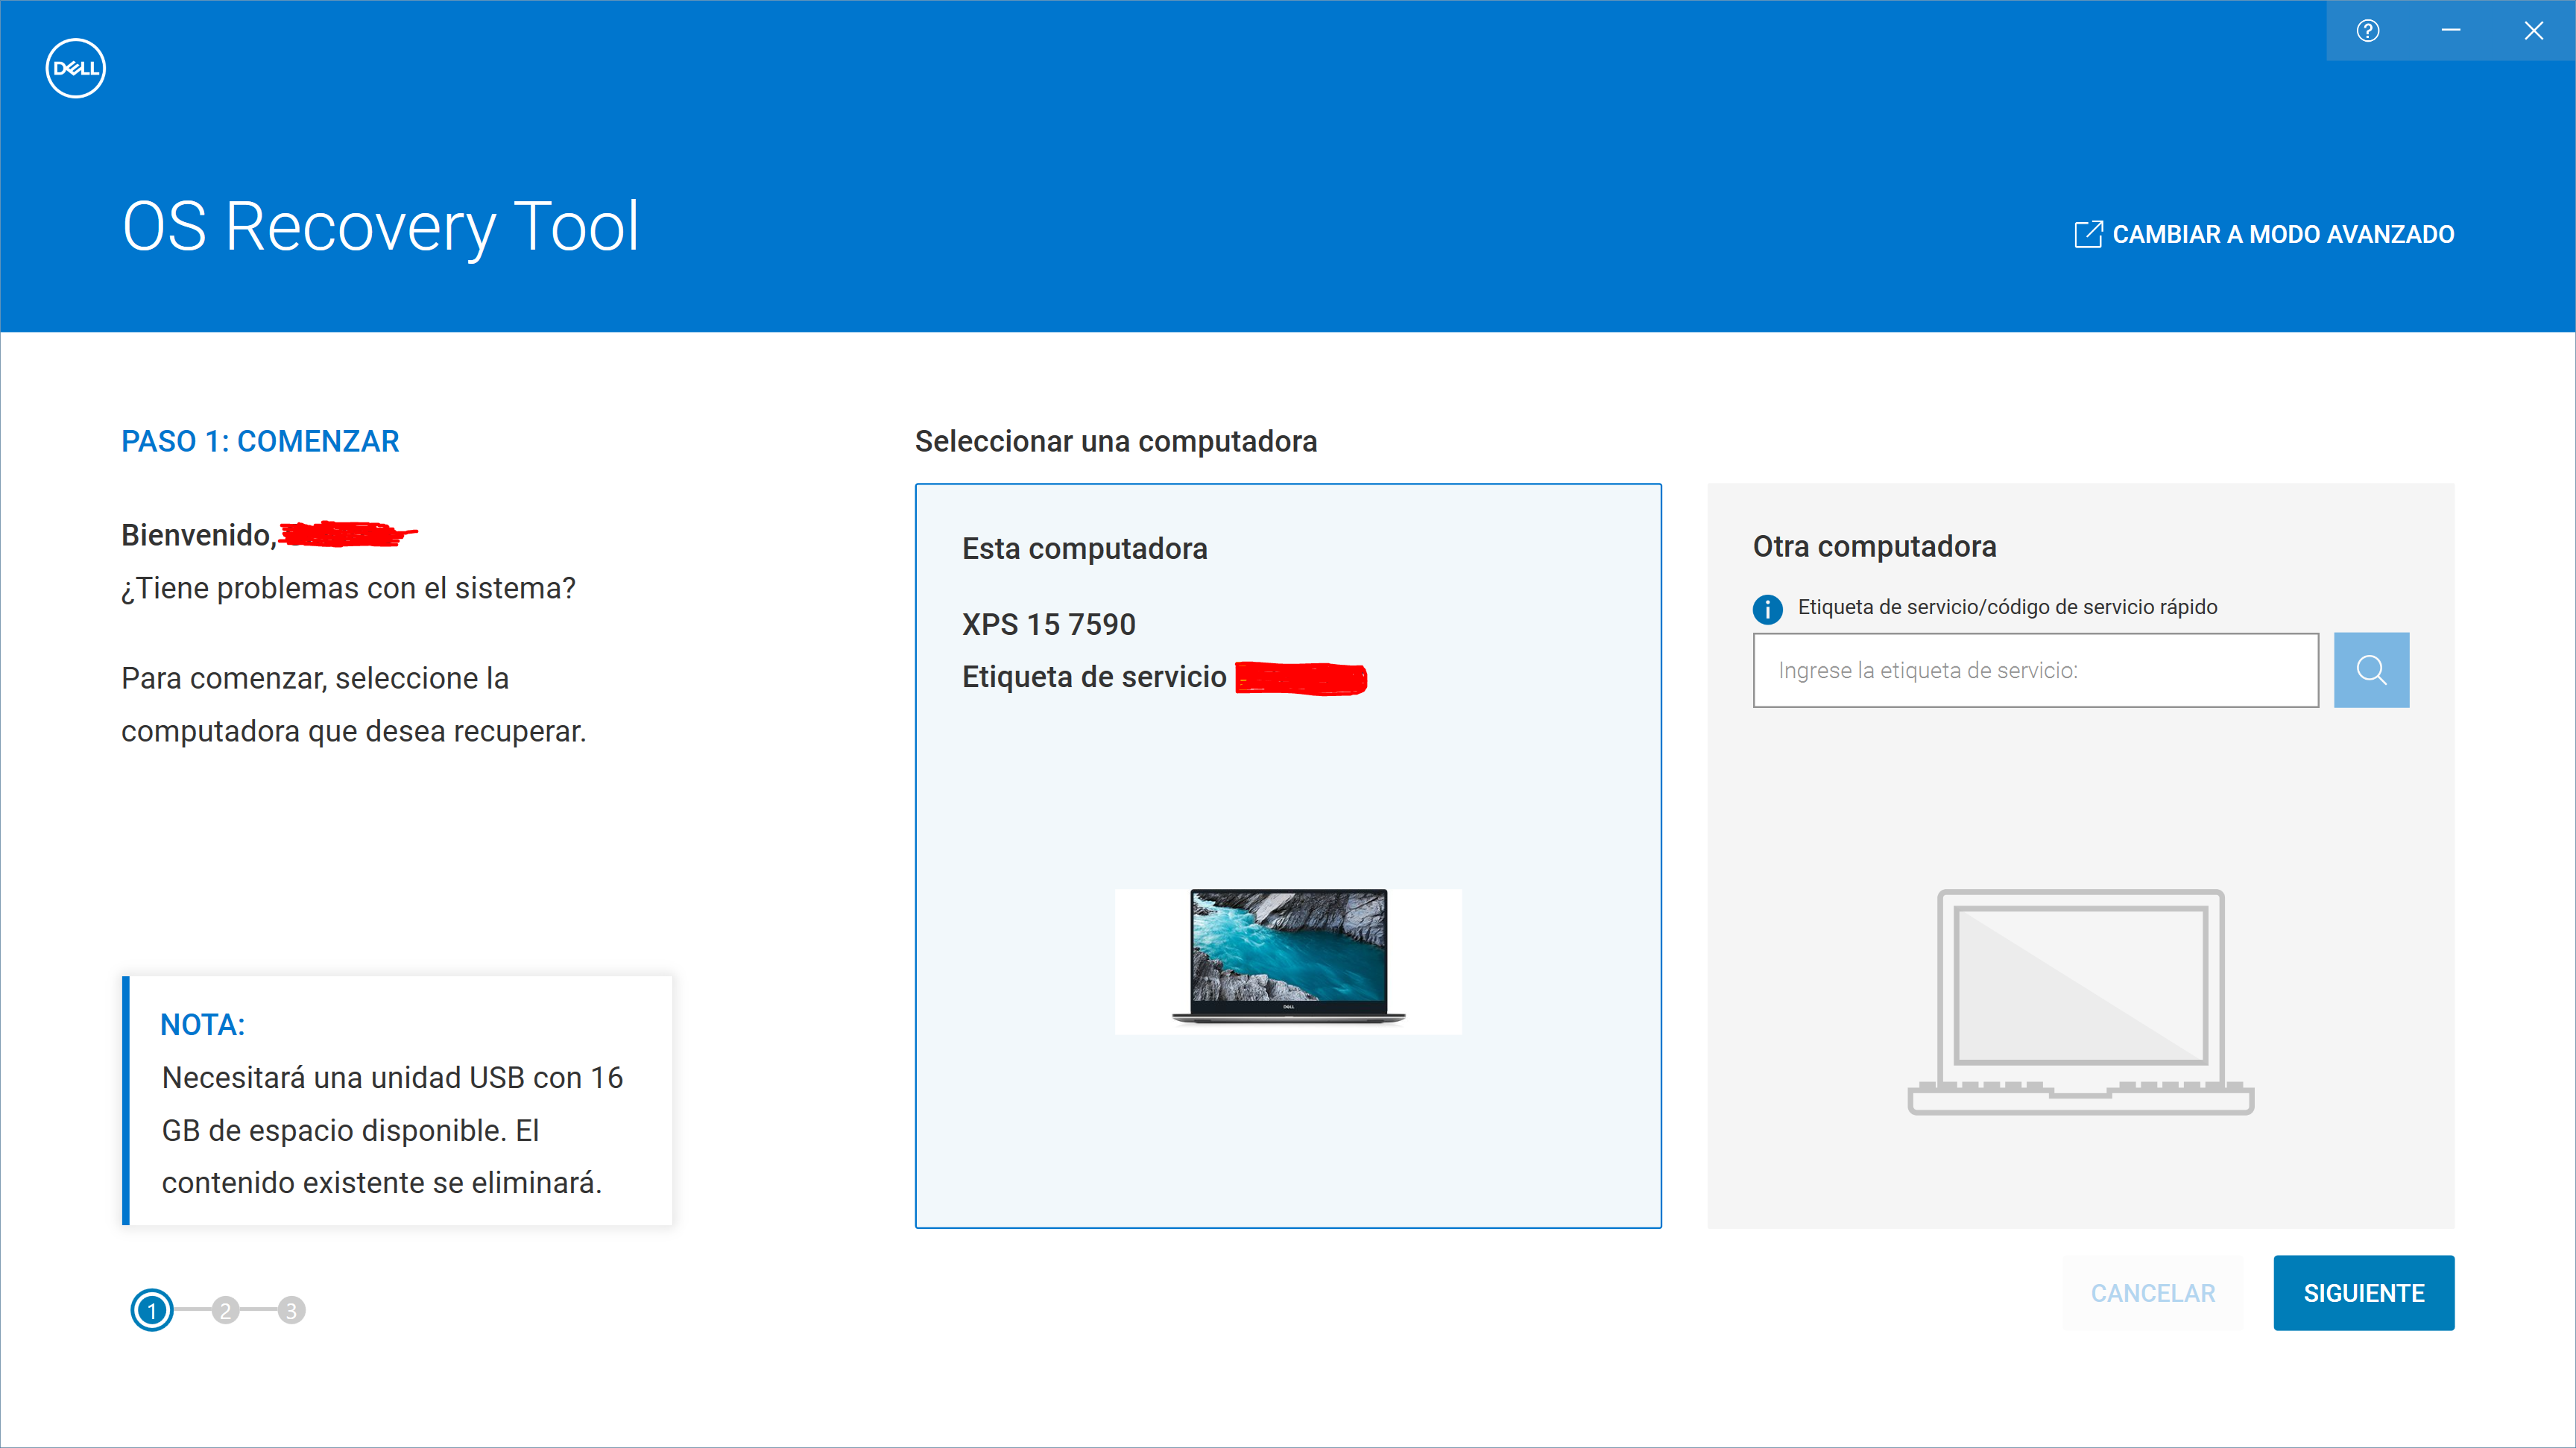Click the ¿Tiene problemas con el sistema? text
2576x1448 pixels.
point(348,588)
